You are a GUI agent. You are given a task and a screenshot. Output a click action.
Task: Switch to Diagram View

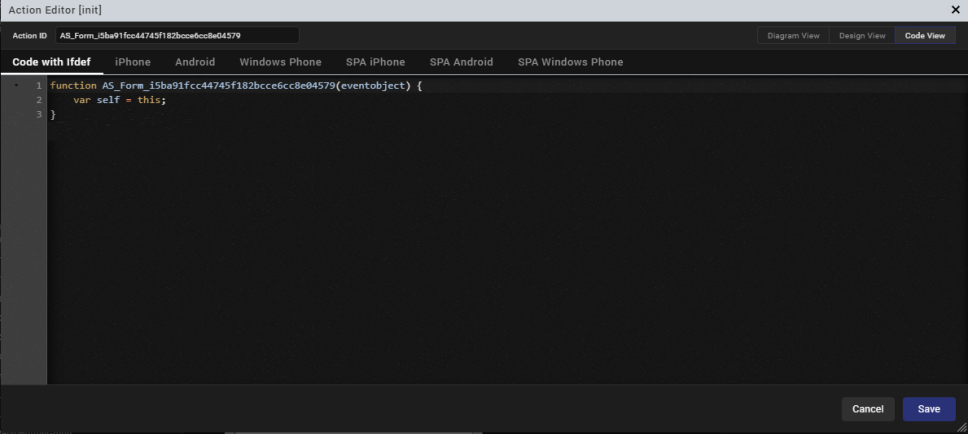pos(793,36)
